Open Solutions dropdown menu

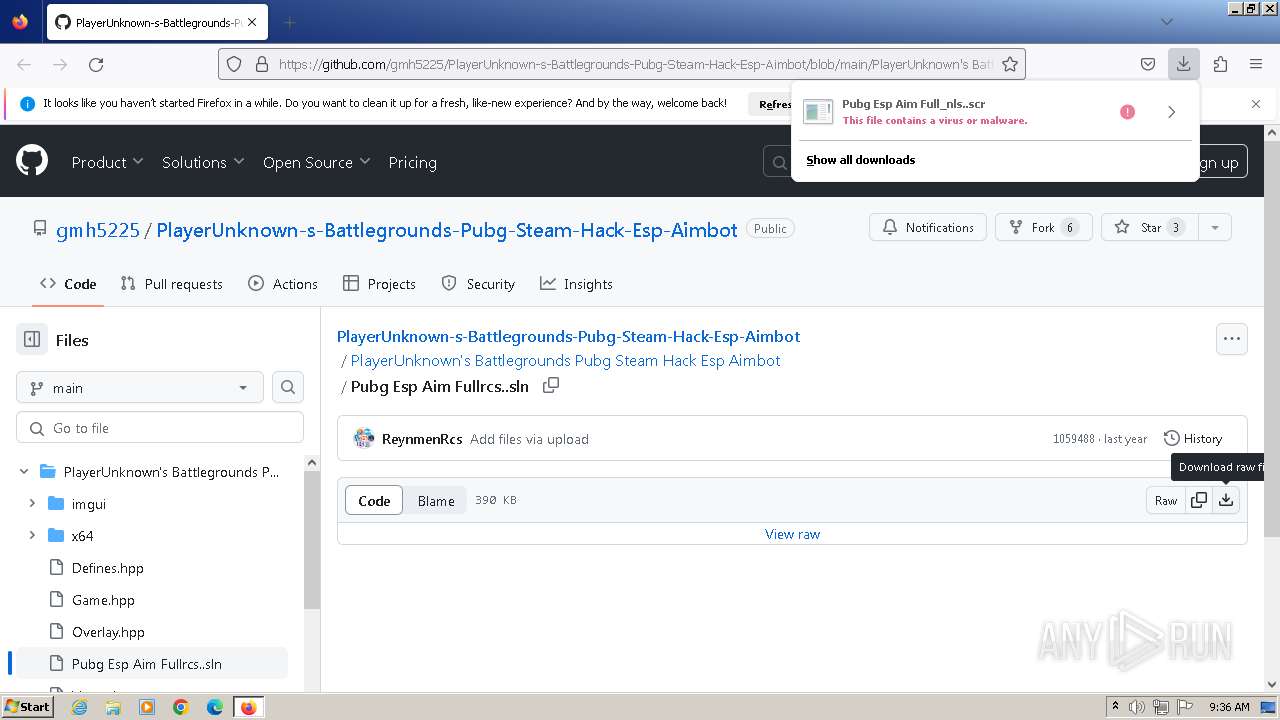pyautogui.click(x=203, y=162)
